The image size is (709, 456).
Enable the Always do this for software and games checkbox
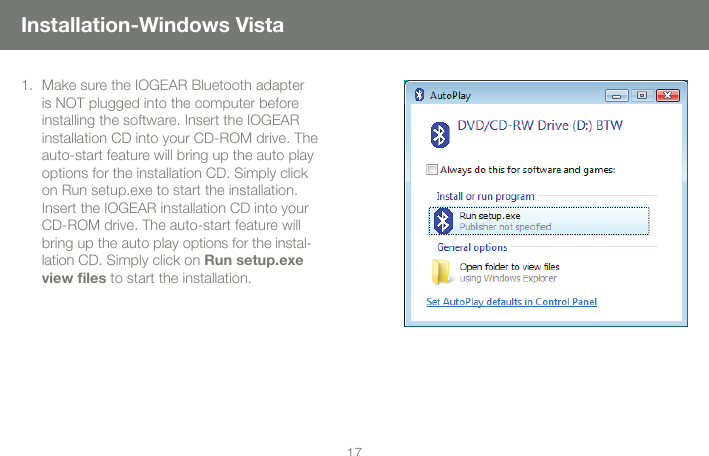click(432, 170)
